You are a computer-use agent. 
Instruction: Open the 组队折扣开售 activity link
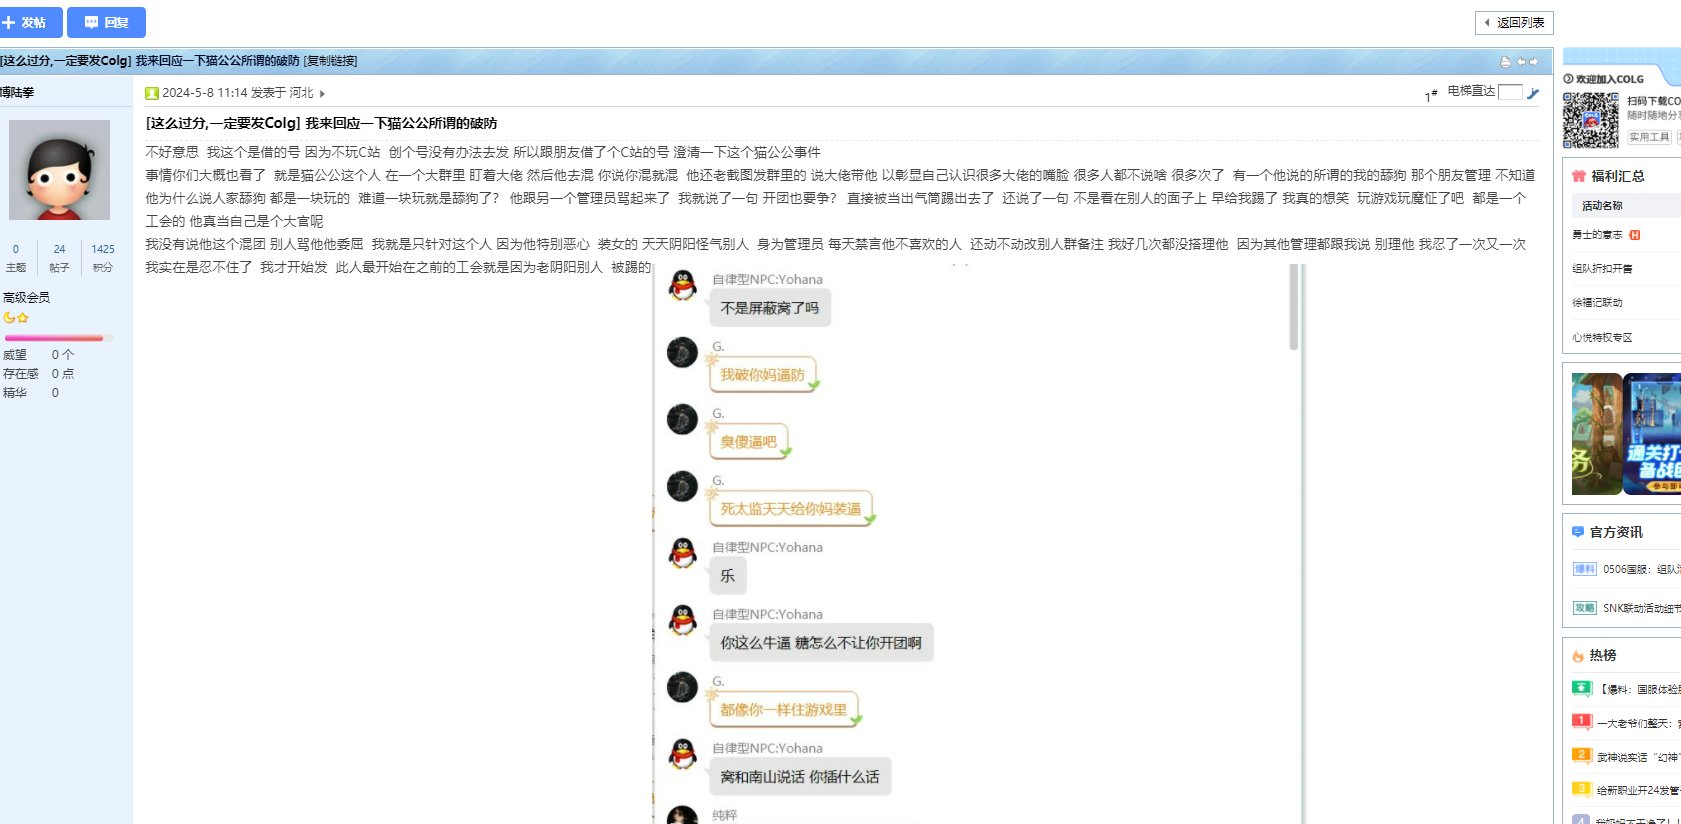click(x=1602, y=269)
